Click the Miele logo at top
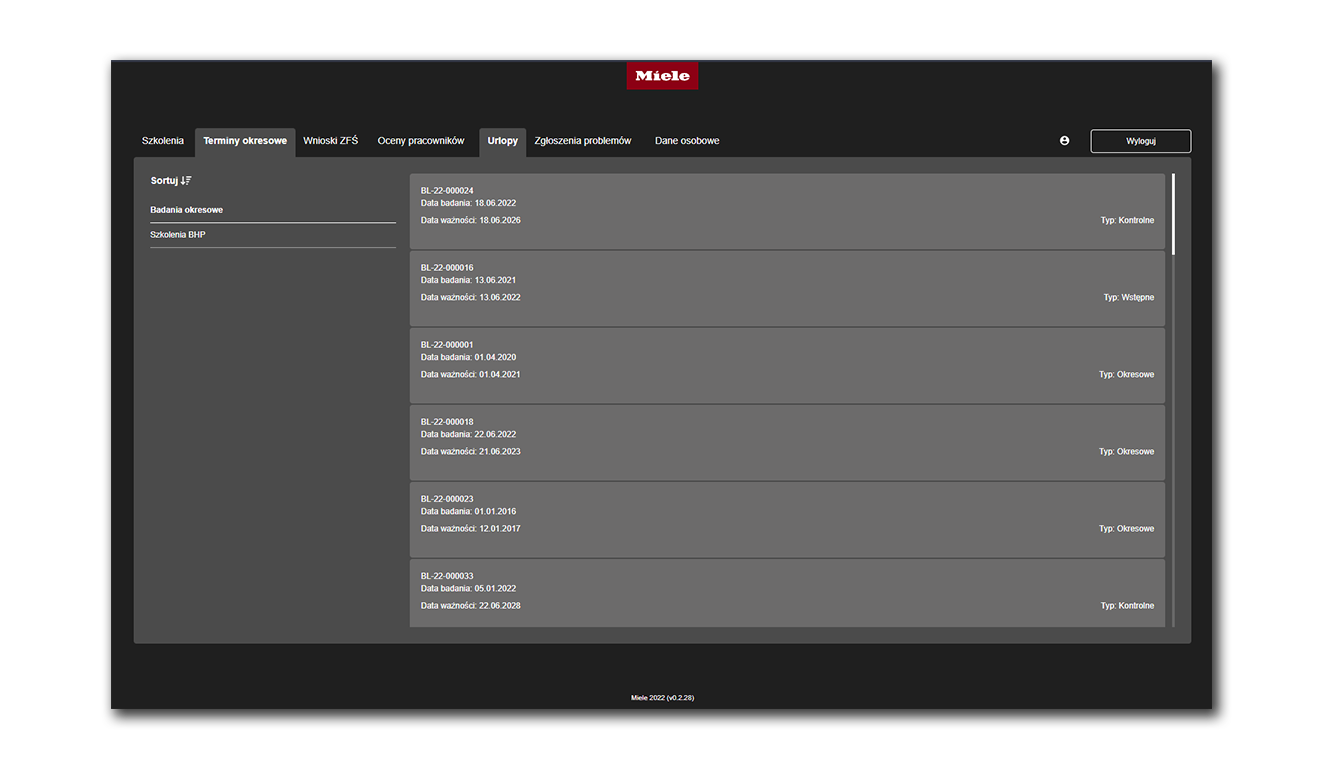The image size is (1323, 767). pyautogui.click(x=662, y=76)
